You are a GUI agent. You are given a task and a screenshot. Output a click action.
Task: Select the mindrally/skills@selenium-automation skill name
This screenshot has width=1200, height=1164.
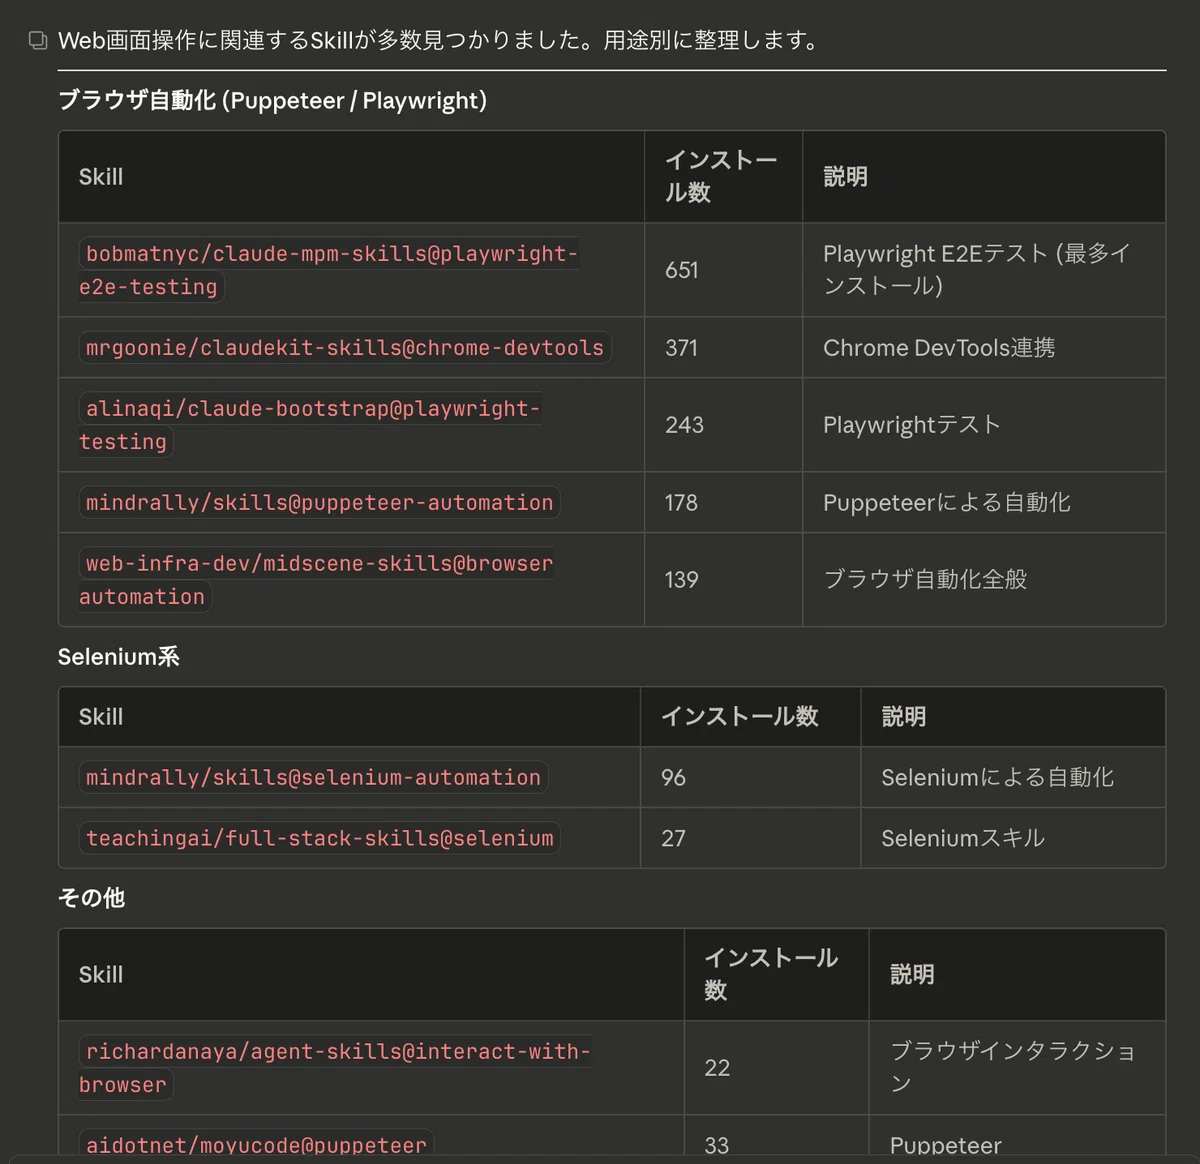[313, 778]
